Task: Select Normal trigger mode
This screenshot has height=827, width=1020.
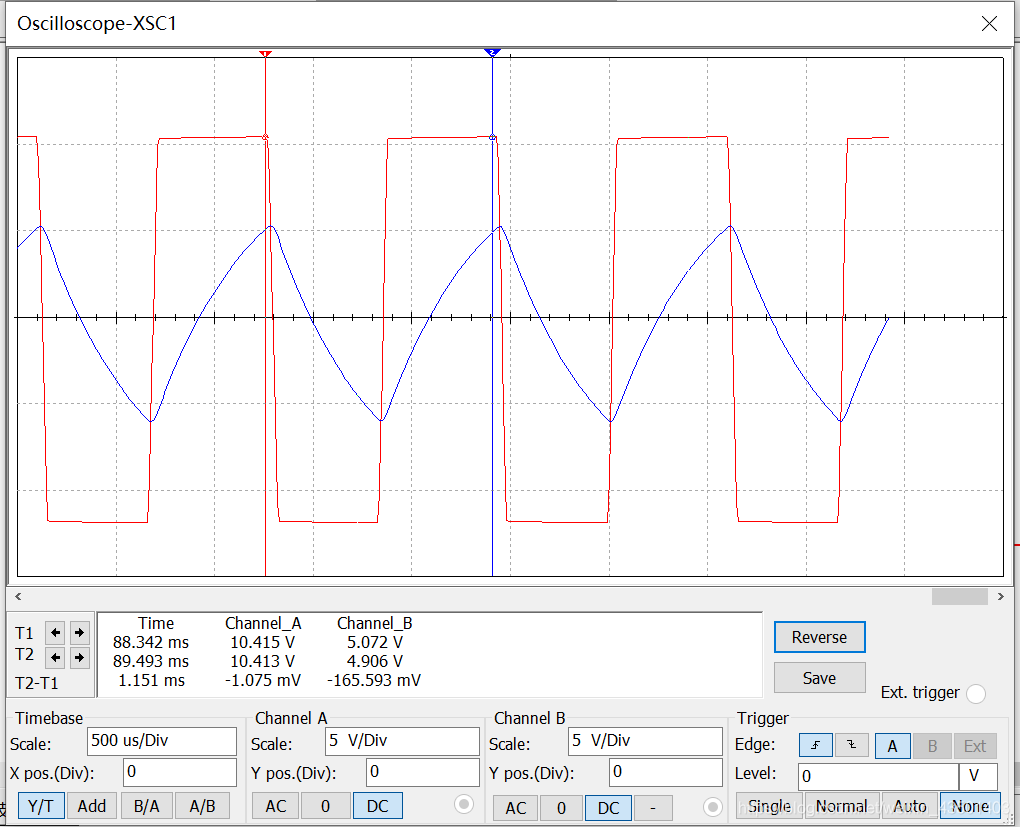Action: [x=842, y=806]
